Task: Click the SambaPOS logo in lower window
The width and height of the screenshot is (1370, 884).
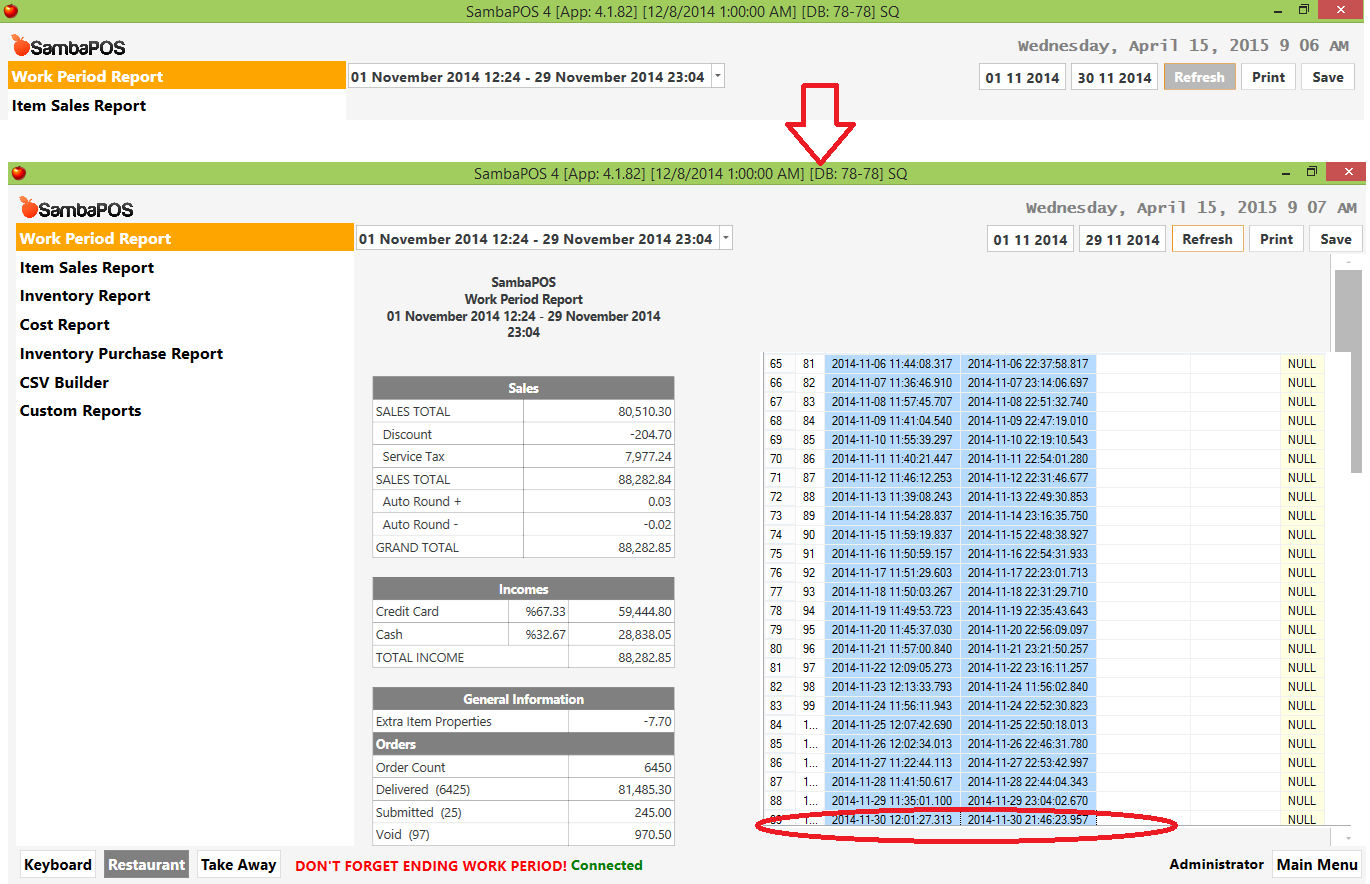Action: click(77, 209)
